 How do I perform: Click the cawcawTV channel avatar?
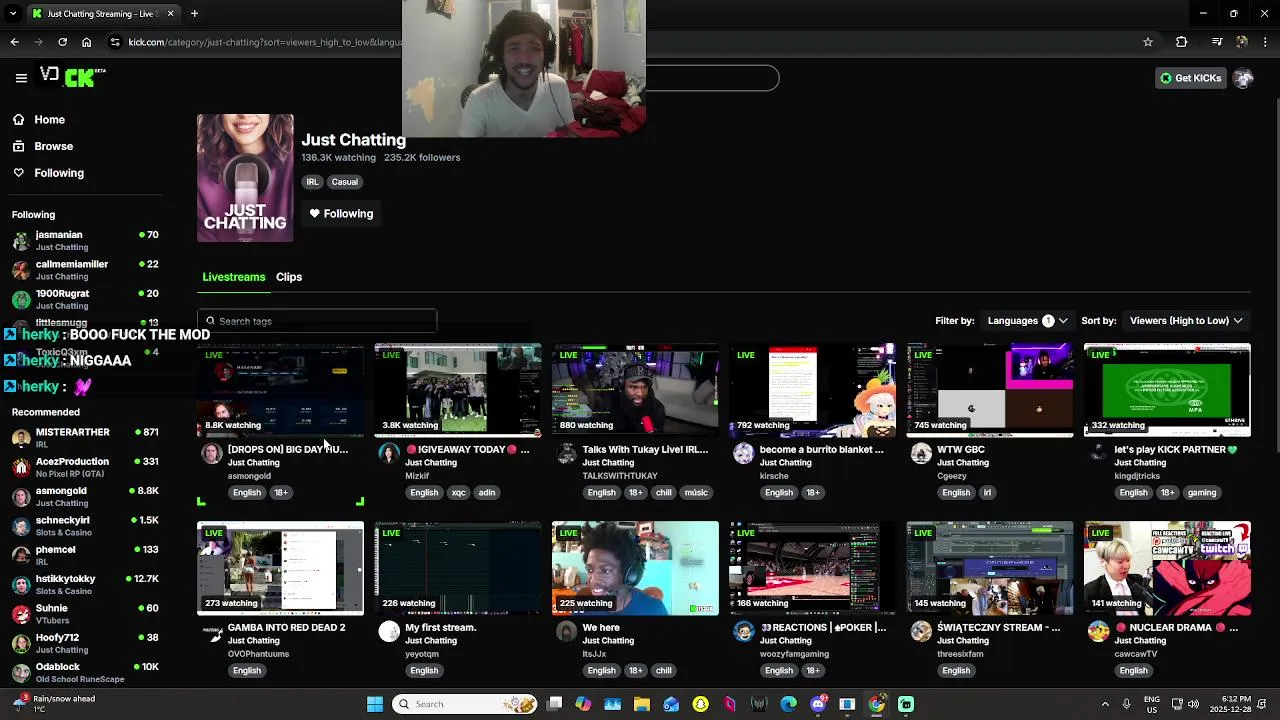[1098, 632]
